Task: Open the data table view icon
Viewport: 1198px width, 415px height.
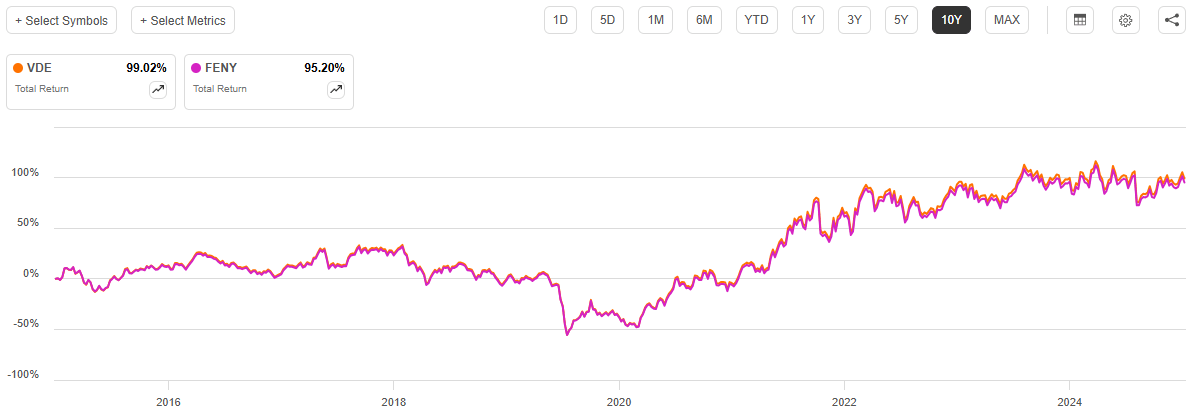Action: pyautogui.click(x=1079, y=20)
